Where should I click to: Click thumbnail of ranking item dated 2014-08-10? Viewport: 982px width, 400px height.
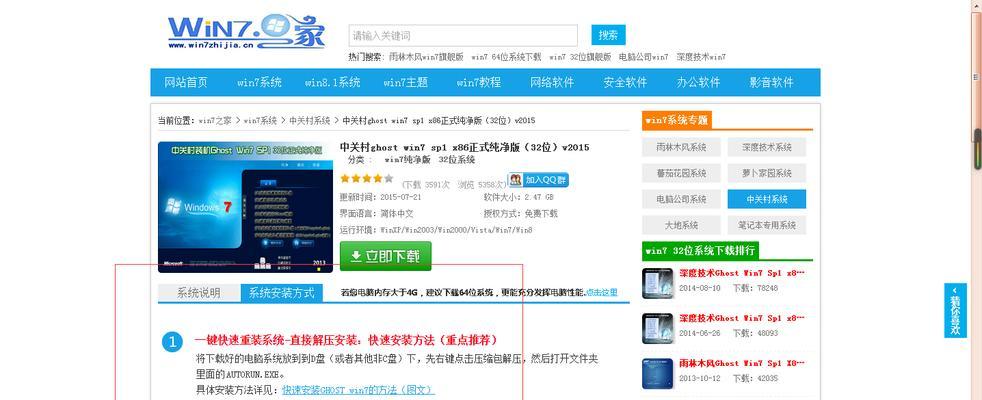click(658, 284)
